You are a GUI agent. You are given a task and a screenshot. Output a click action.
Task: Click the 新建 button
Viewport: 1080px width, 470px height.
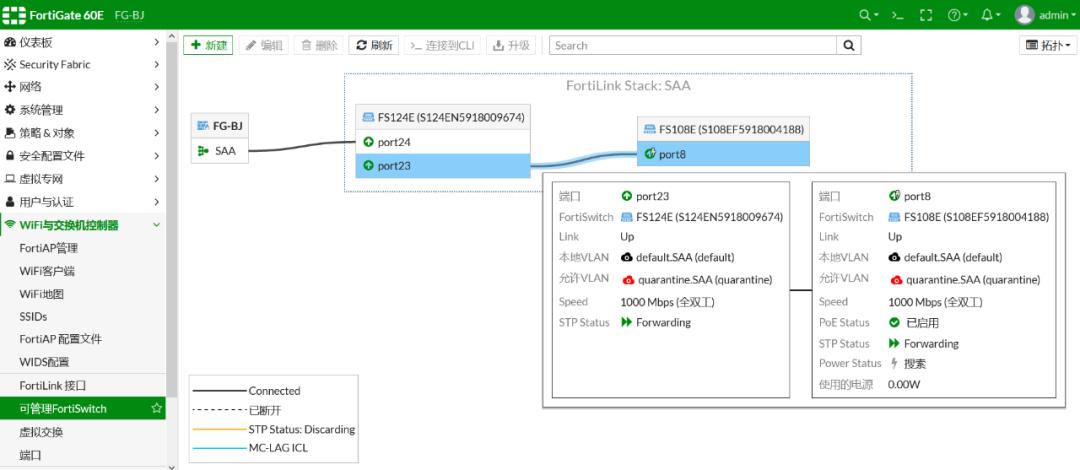(x=208, y=45)
